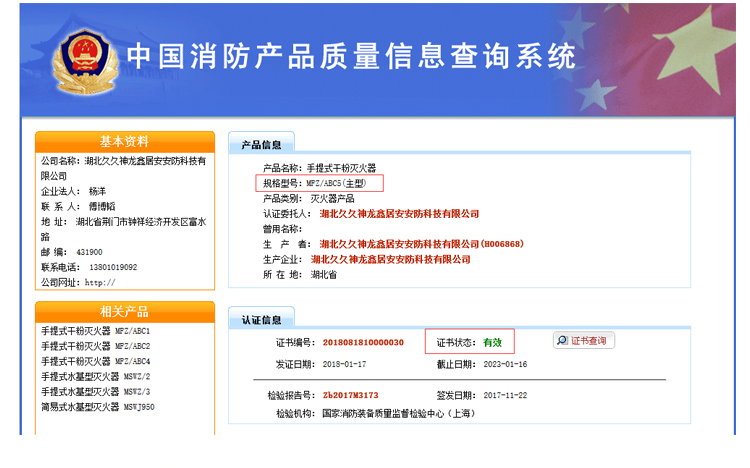Click the 相关产品 panel header
The image size is (750, 468).
coord(124,312)
